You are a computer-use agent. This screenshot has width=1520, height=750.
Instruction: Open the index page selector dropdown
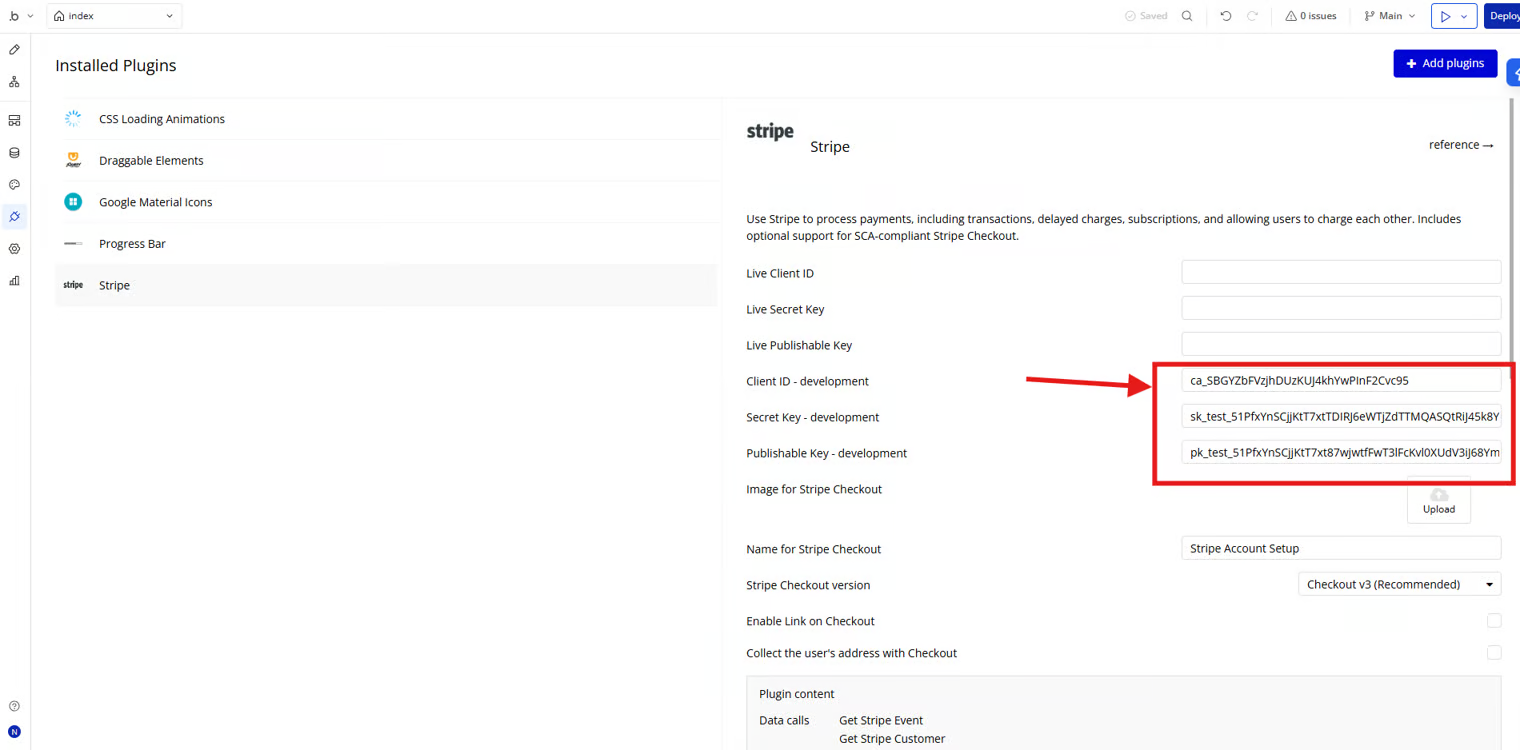pyautogui.click(x=114, y=16)
